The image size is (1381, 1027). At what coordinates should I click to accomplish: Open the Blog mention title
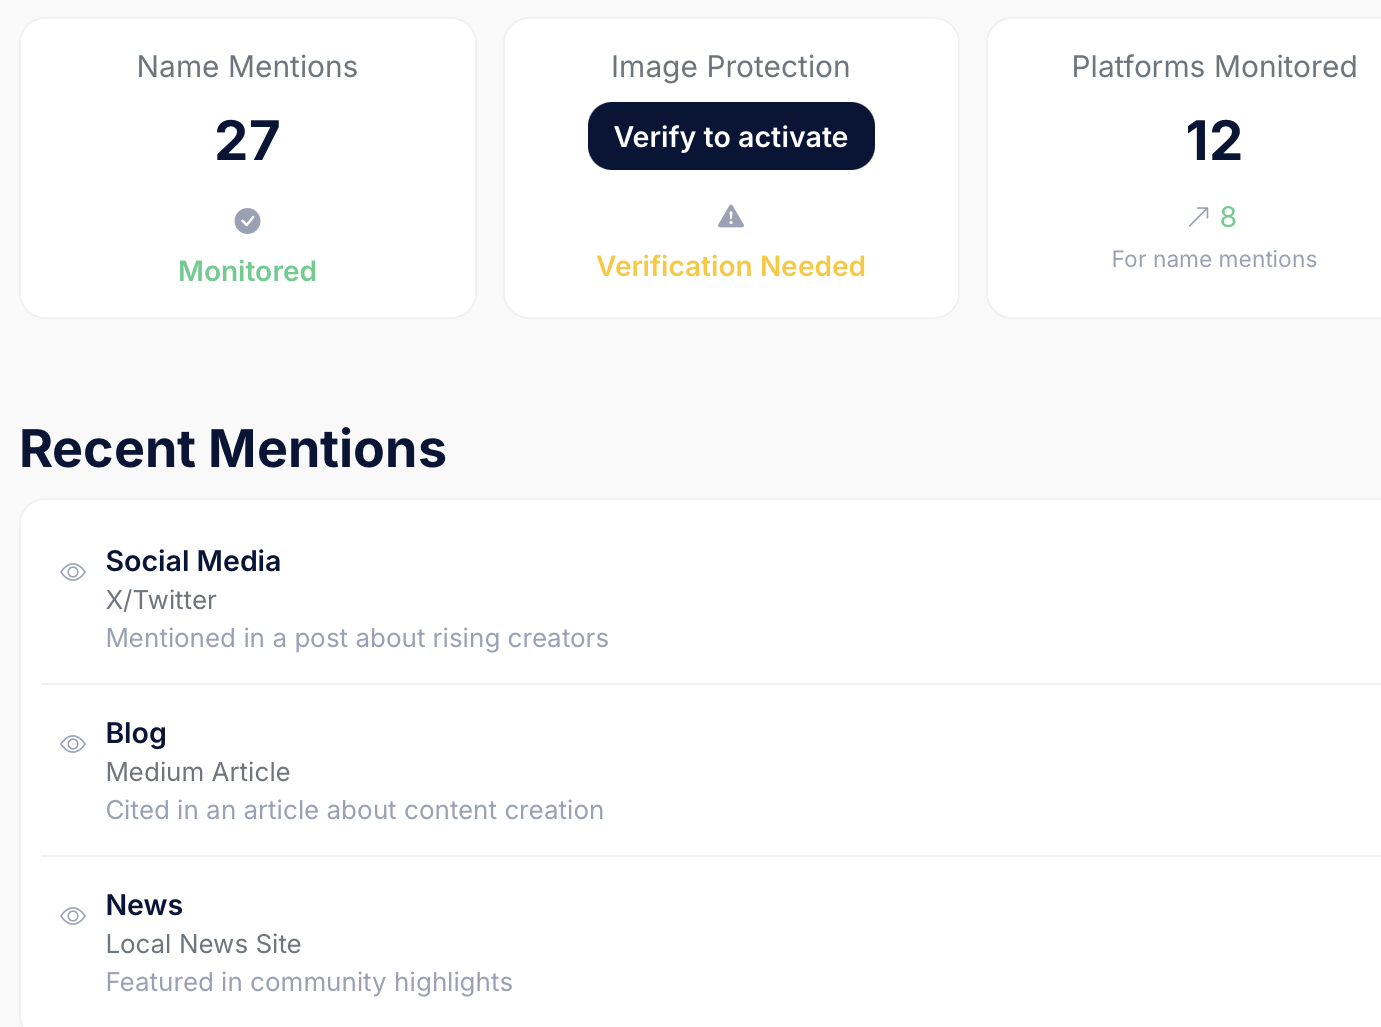tap(136, 733)
